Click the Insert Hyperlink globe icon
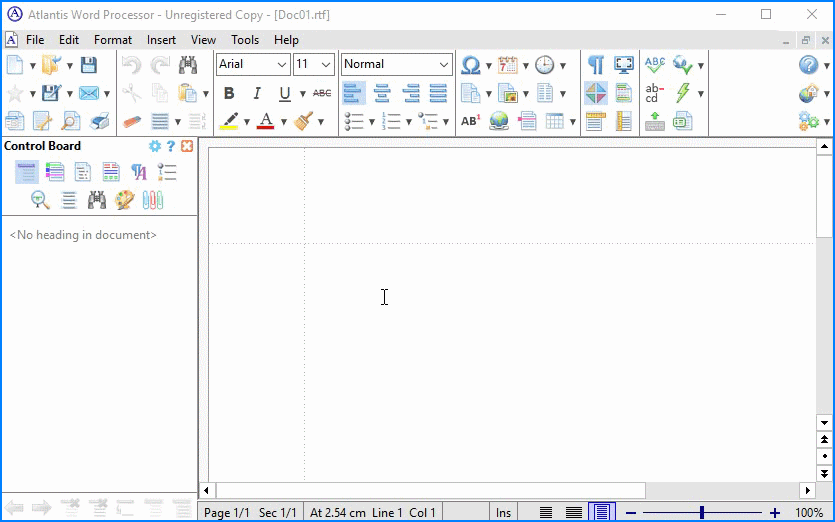This screenshot has width=835, height=522. 499,121
